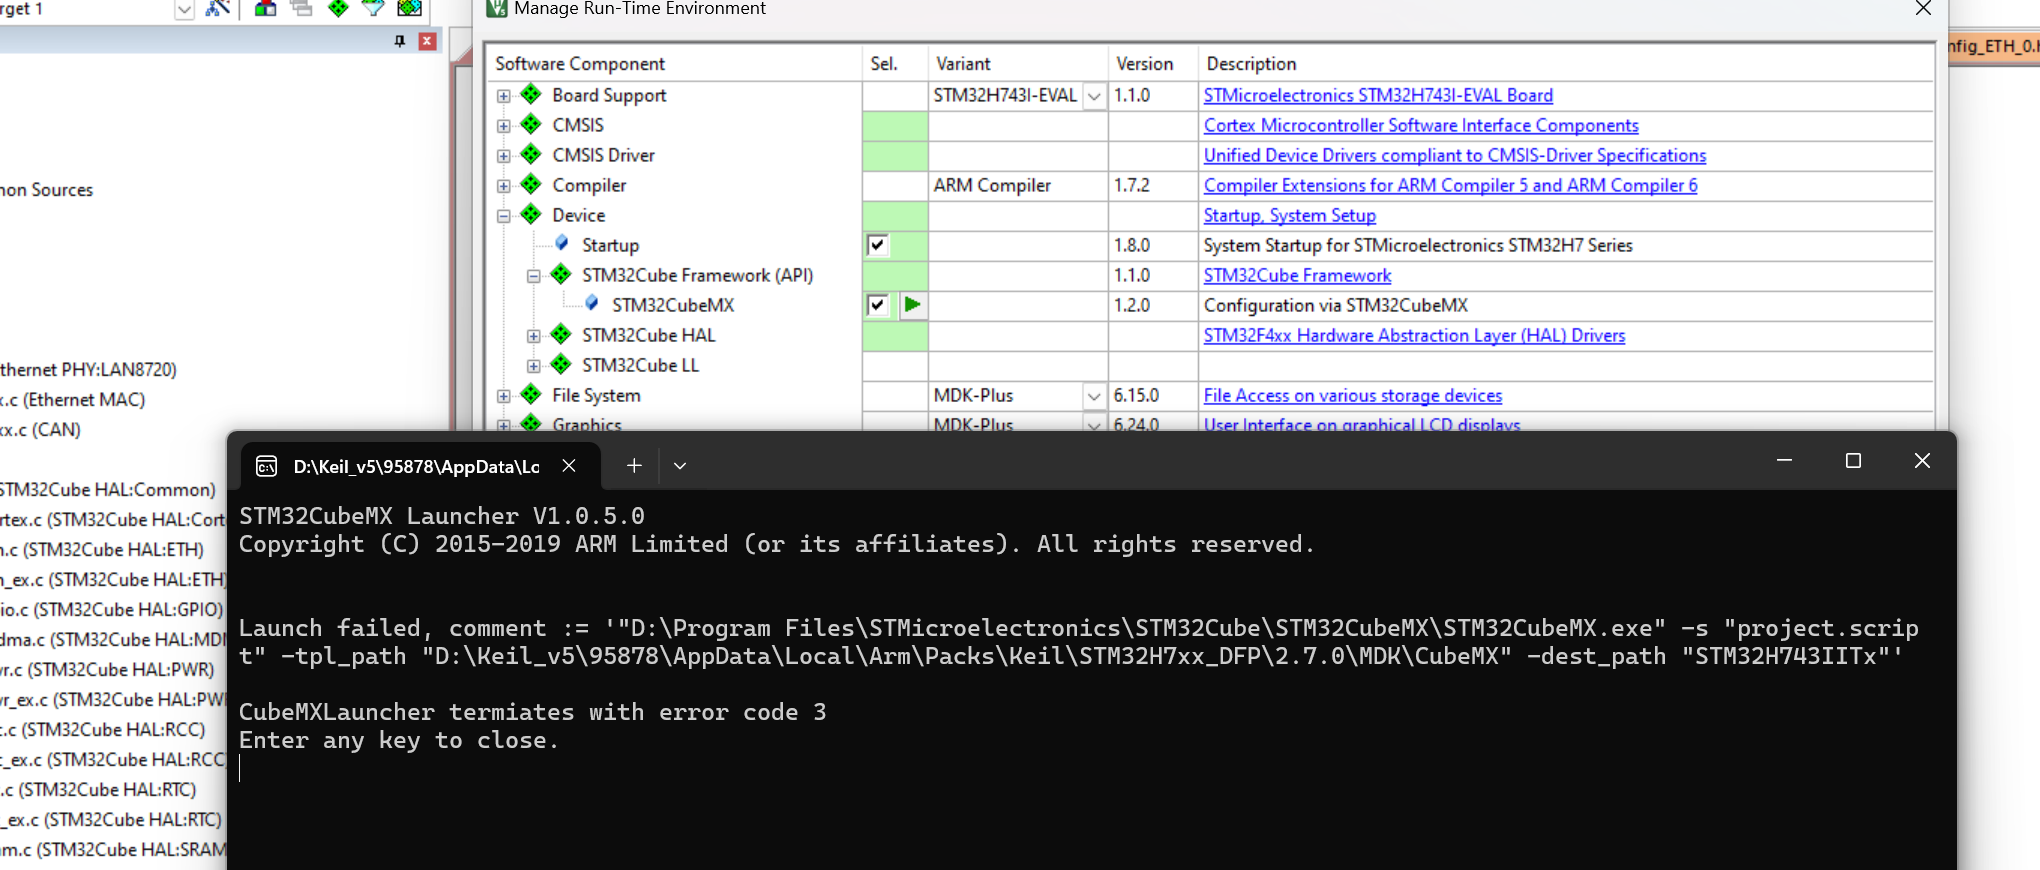Click Board Support green diamond icon

point(531,94)
